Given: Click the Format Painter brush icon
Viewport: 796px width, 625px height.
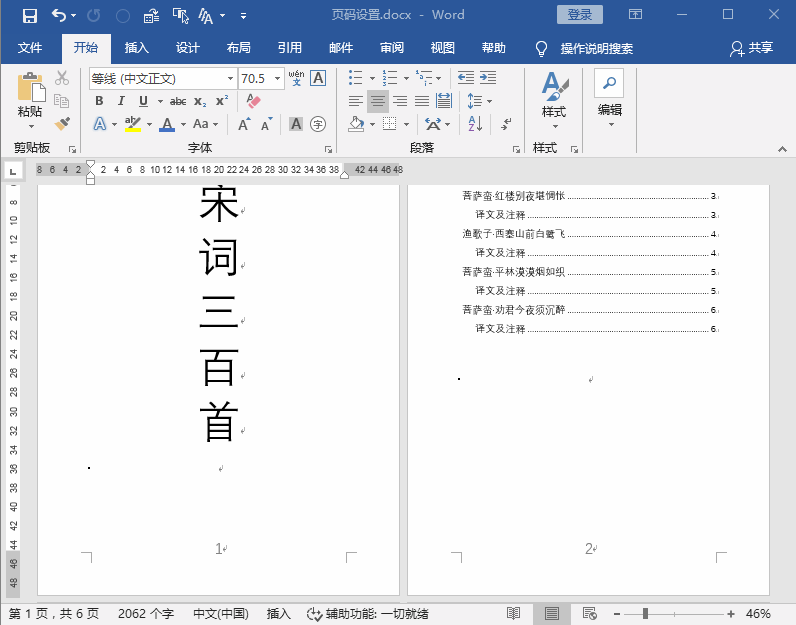Looking at the screenshot, I should 62,123.
